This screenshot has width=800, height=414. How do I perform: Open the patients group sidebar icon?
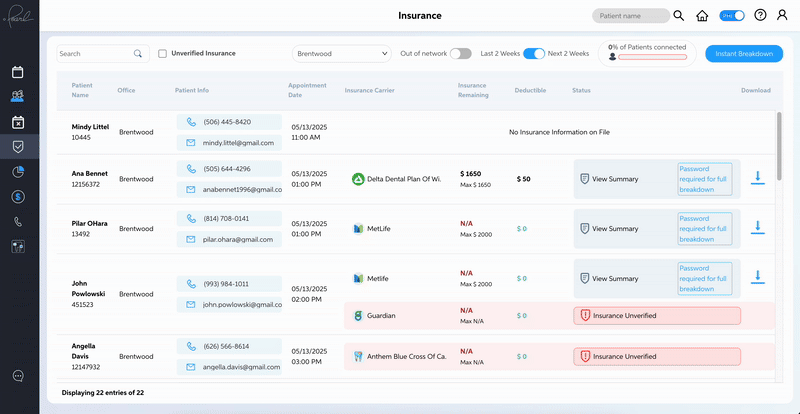(x=18, y=97)
